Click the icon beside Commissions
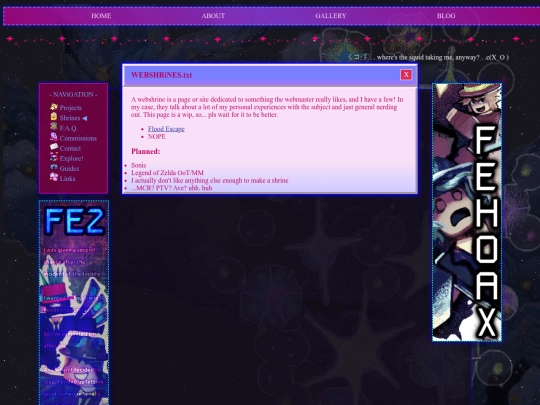Viewport: 540px width, 405px height. (54, 137)
